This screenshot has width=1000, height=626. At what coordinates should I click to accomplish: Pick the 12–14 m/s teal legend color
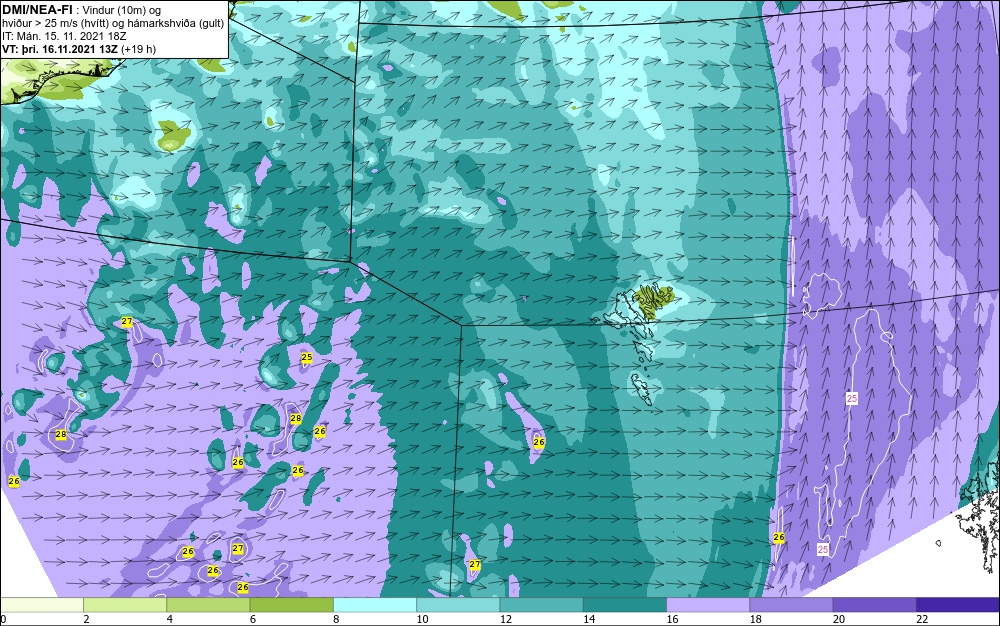541,604
